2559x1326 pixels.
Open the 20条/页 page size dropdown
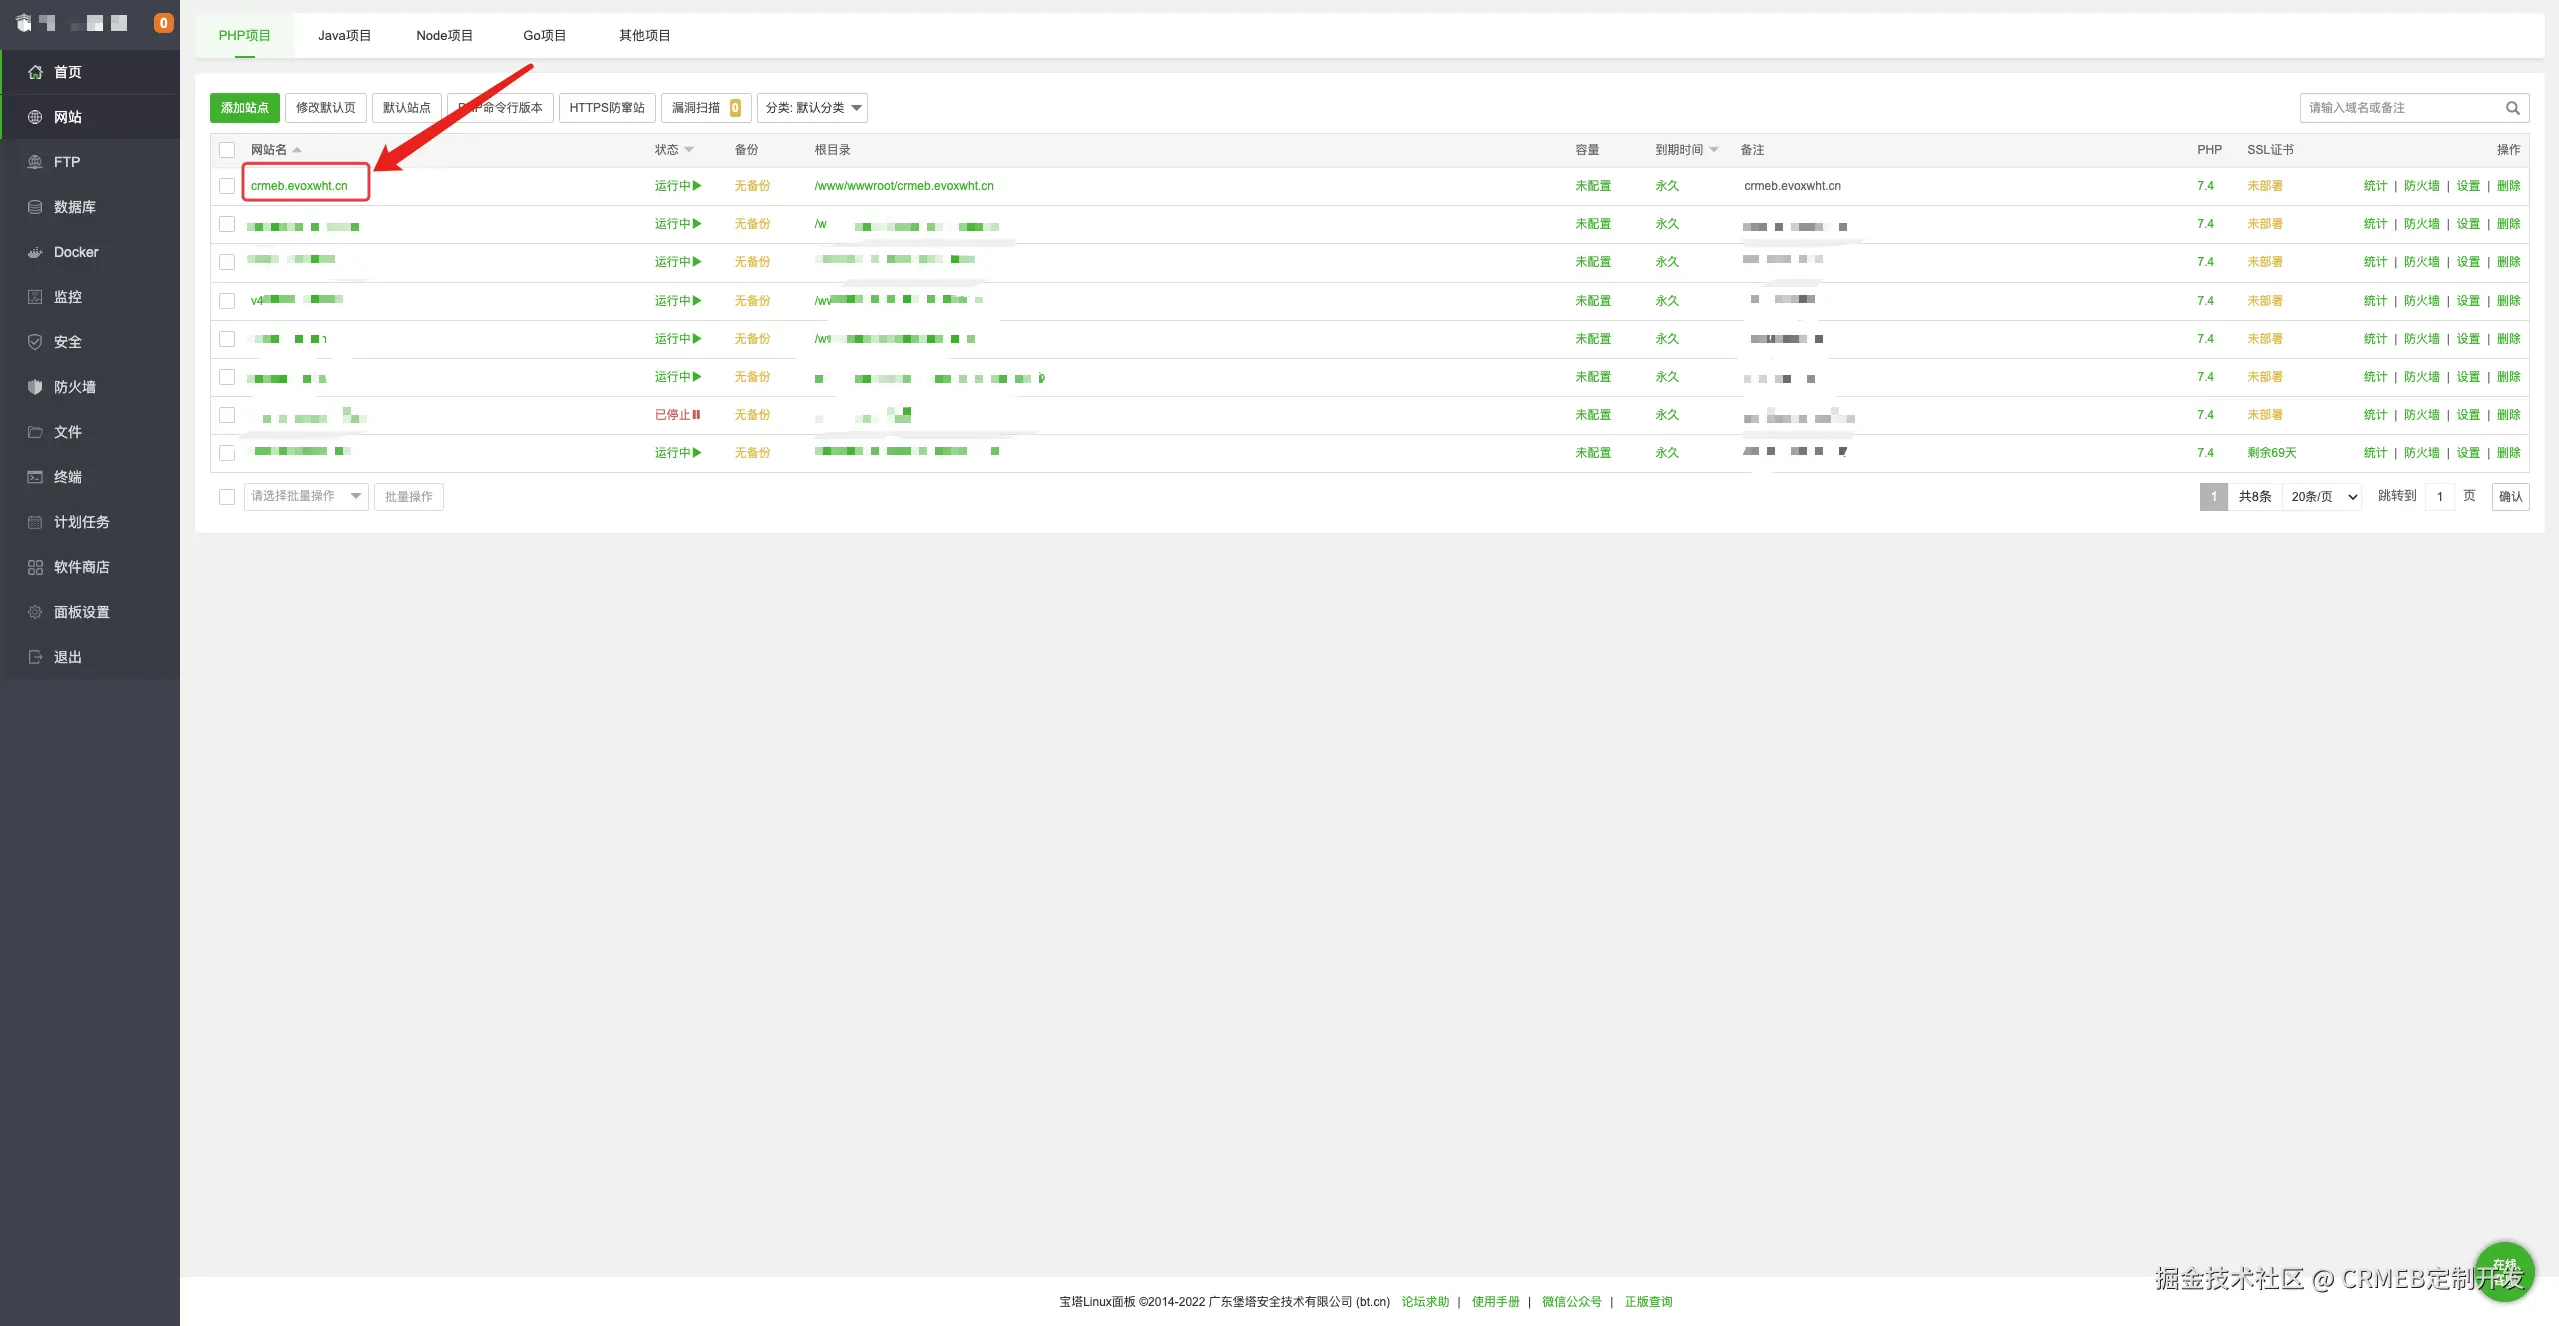[2322, 497]
